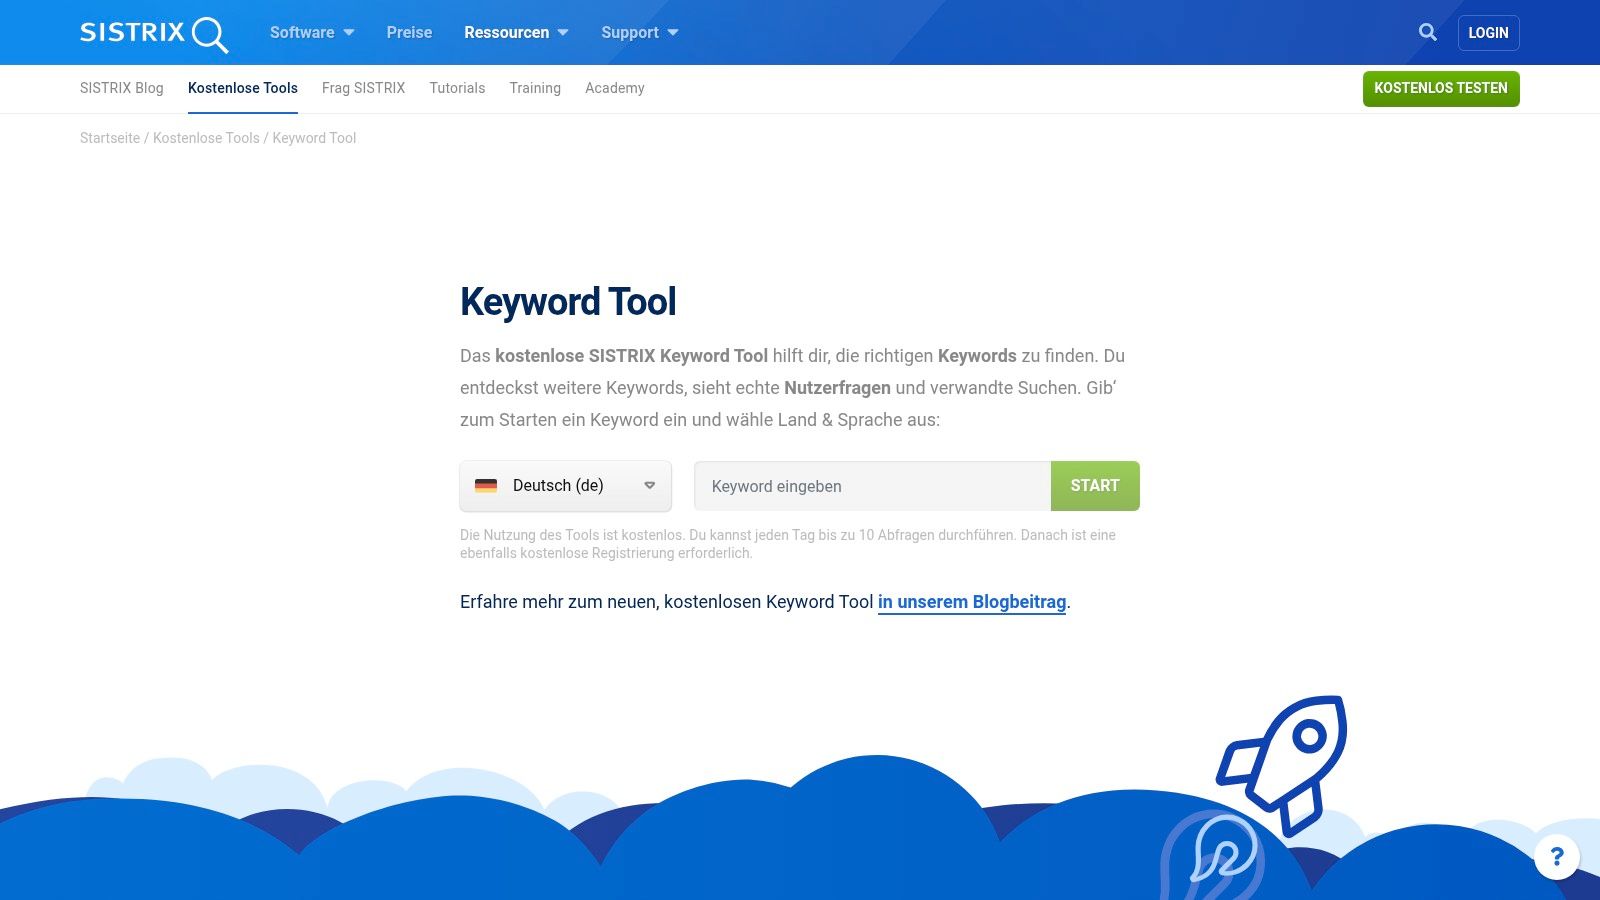This screenshot has height=900, width=1600.
Task: Click the 'Keyword eingeben' input field
Action: tap(870, 485)
